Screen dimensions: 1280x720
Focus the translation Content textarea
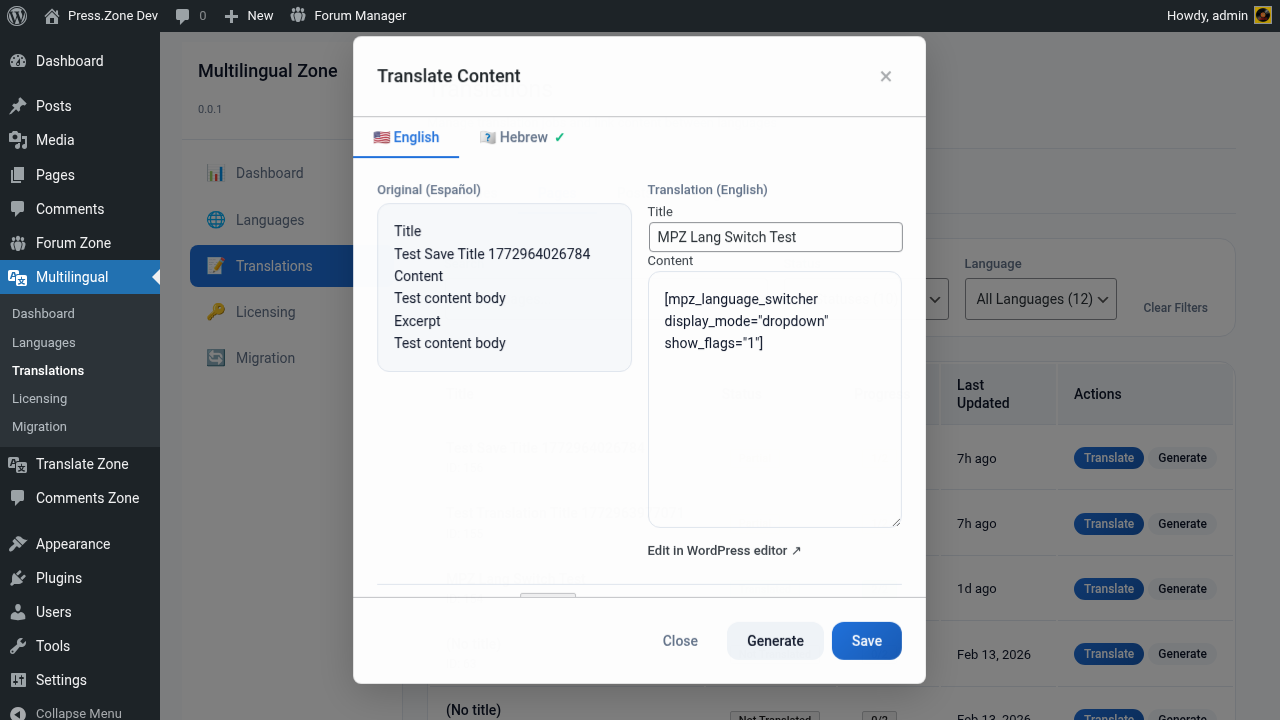click(x=775, y=400)
